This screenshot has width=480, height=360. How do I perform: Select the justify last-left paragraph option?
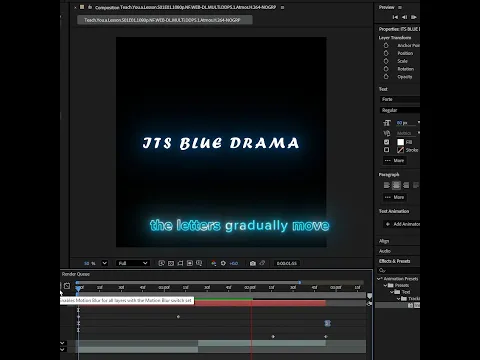(416, 185)
